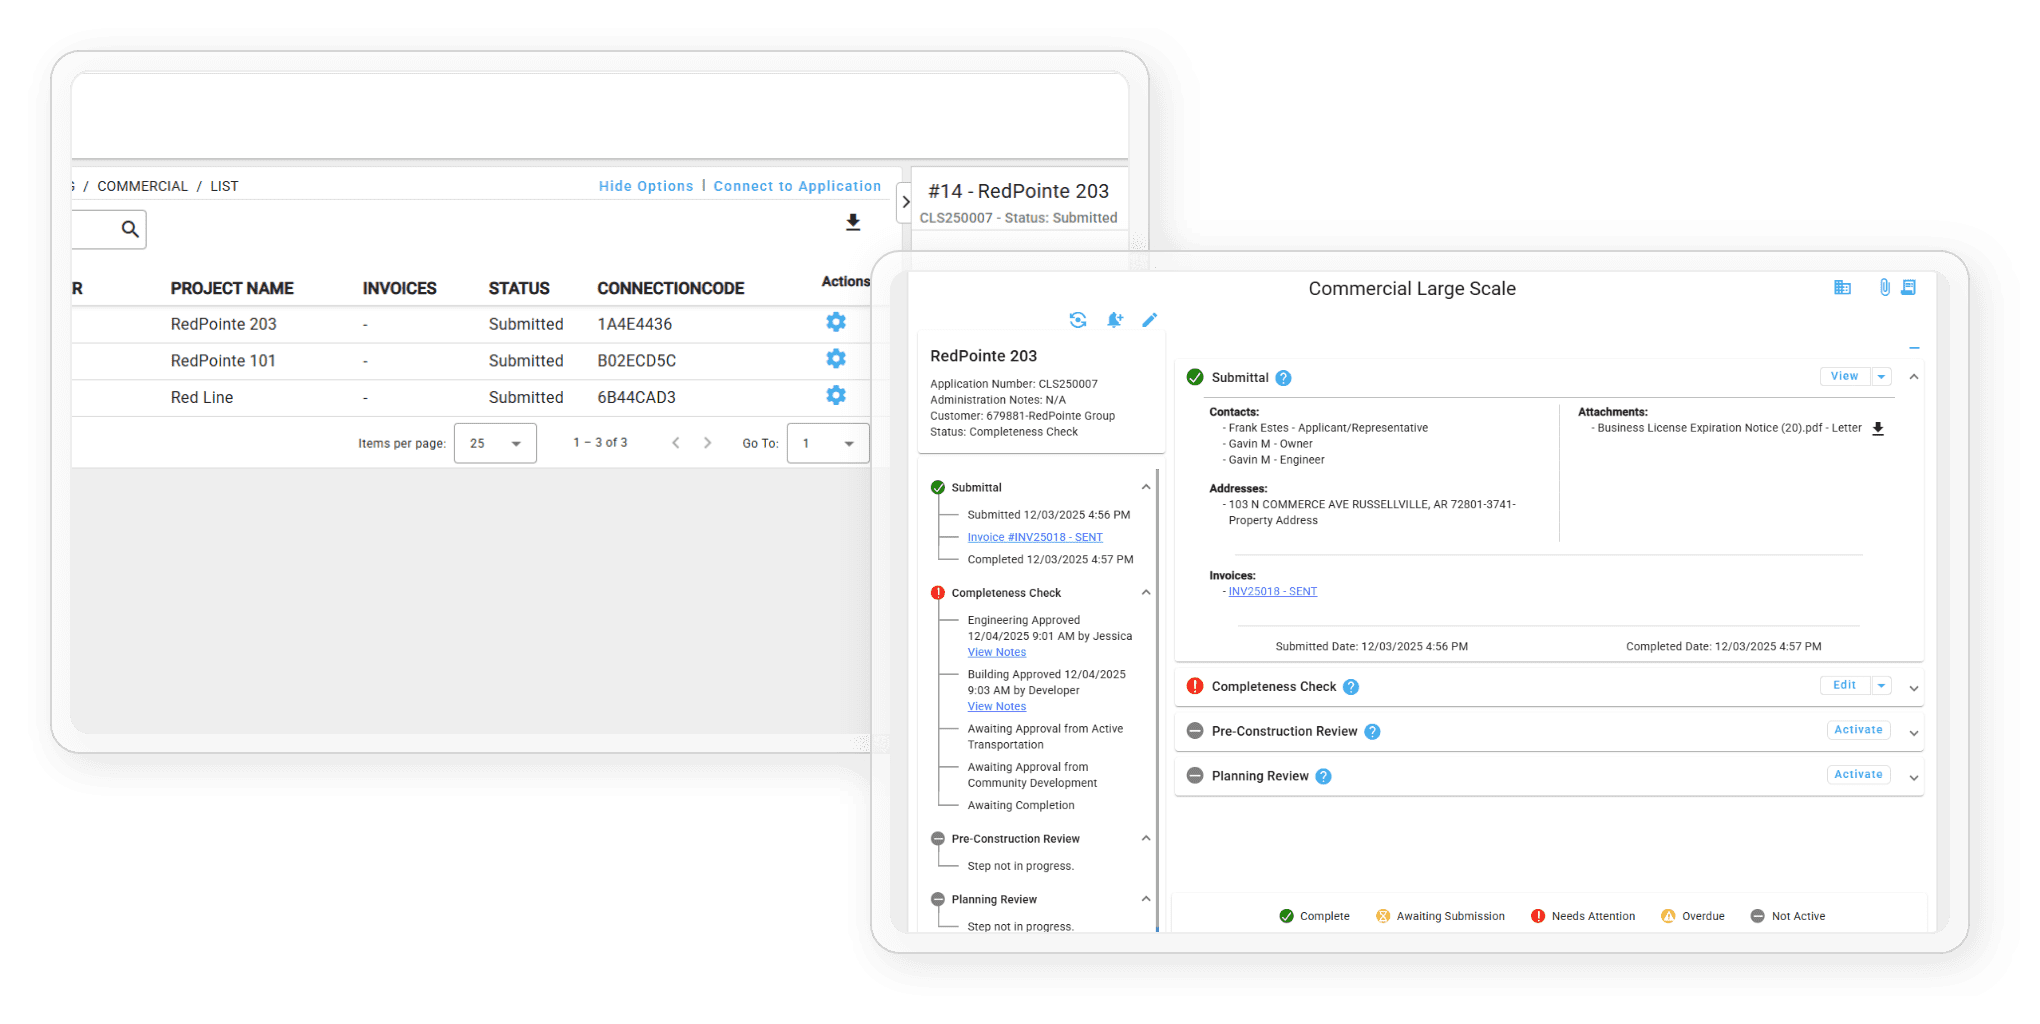Download Business License Expiration Notice attachment

[1877, 429]
